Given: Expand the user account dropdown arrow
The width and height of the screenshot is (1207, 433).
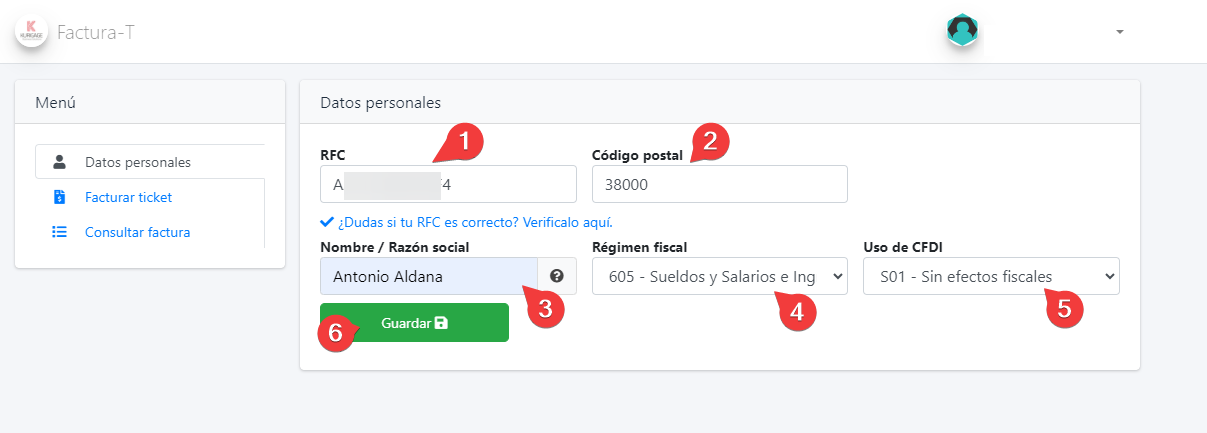Looking at the screenshot, I should pos(1120,32).
